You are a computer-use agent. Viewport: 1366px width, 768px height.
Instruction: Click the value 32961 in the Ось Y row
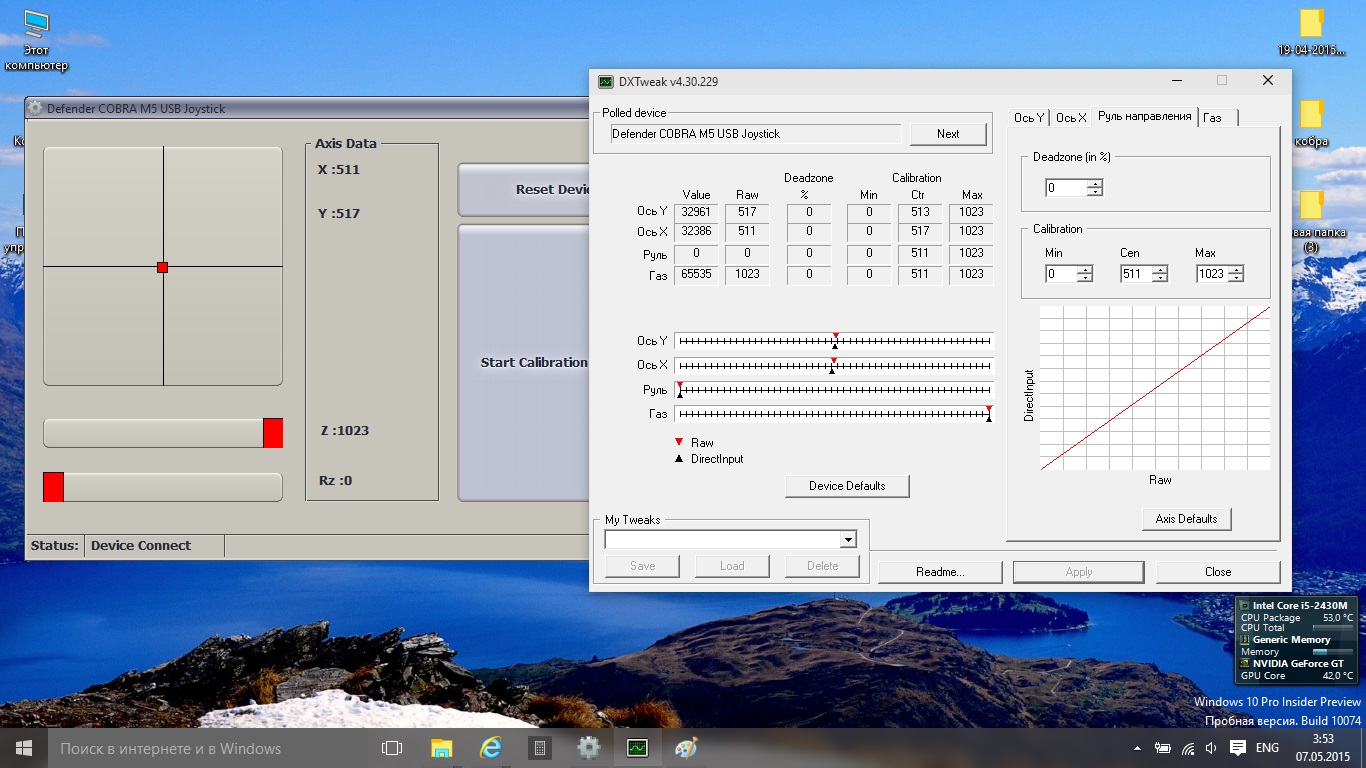point(696,212)
